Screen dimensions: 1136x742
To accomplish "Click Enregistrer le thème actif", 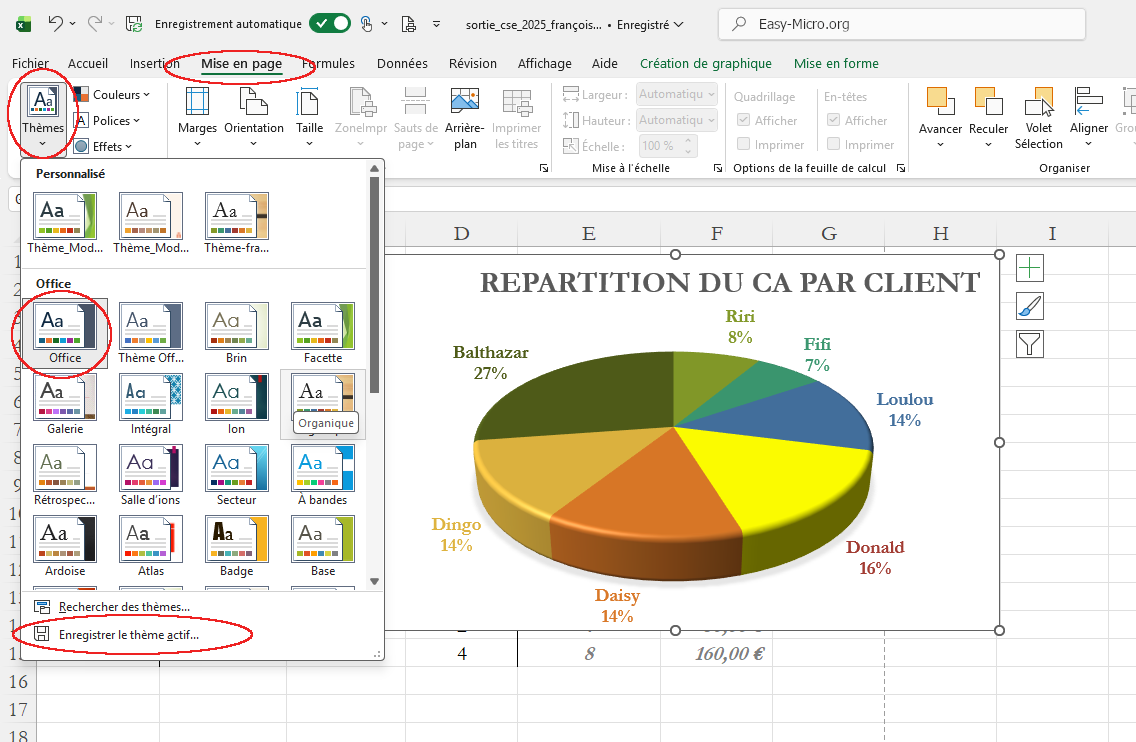I will pos(128,634).
